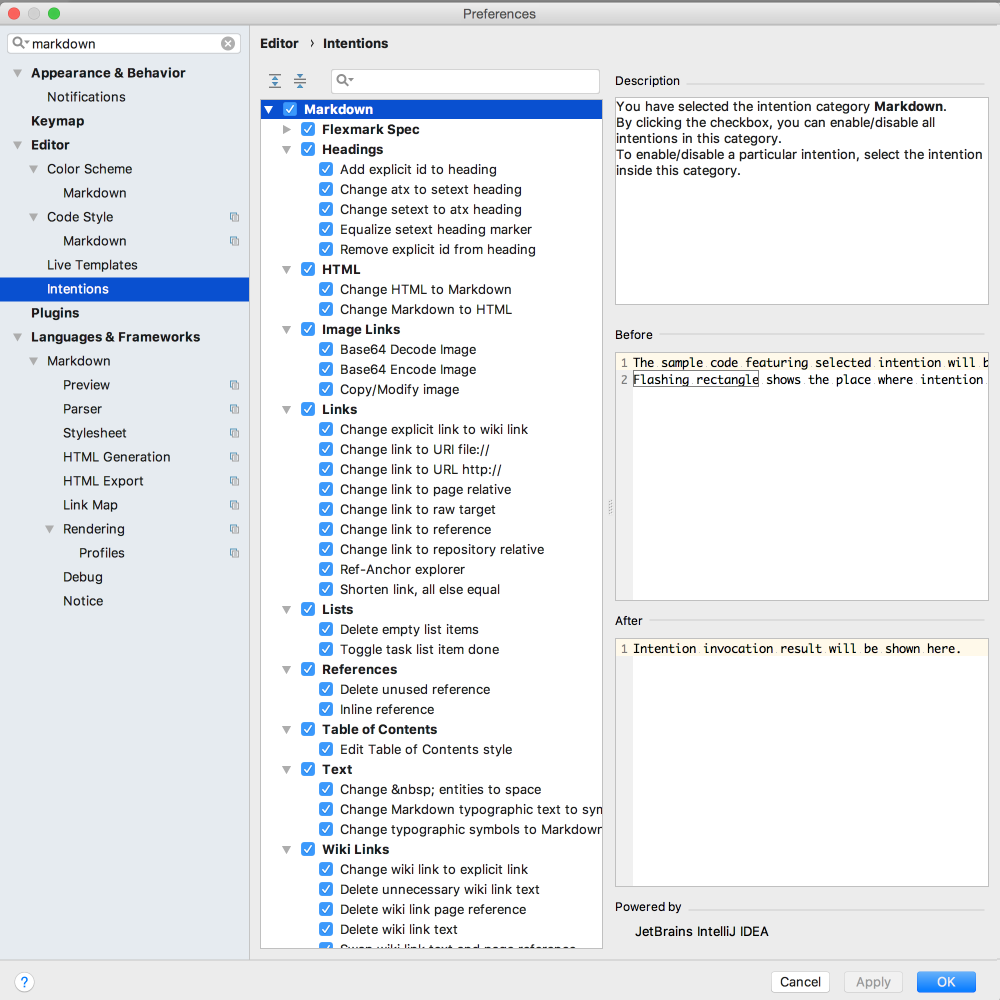This screenshot has width=1000, height=1000.
Task: Select Change atx to setext heading row
Action: (x=431, y=189)
